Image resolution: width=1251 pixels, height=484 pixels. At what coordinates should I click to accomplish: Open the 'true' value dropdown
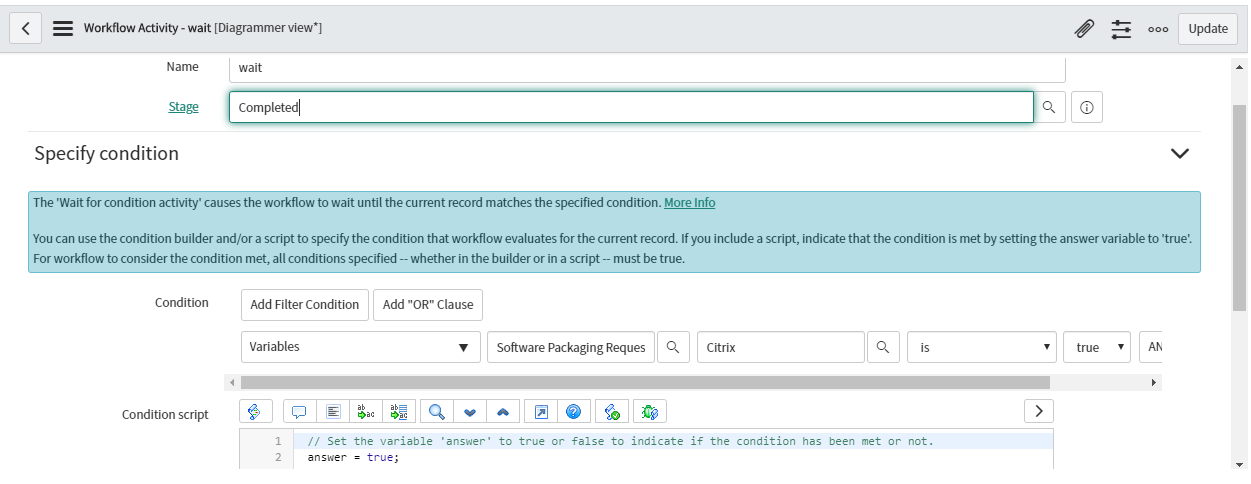coord(1097,347)
